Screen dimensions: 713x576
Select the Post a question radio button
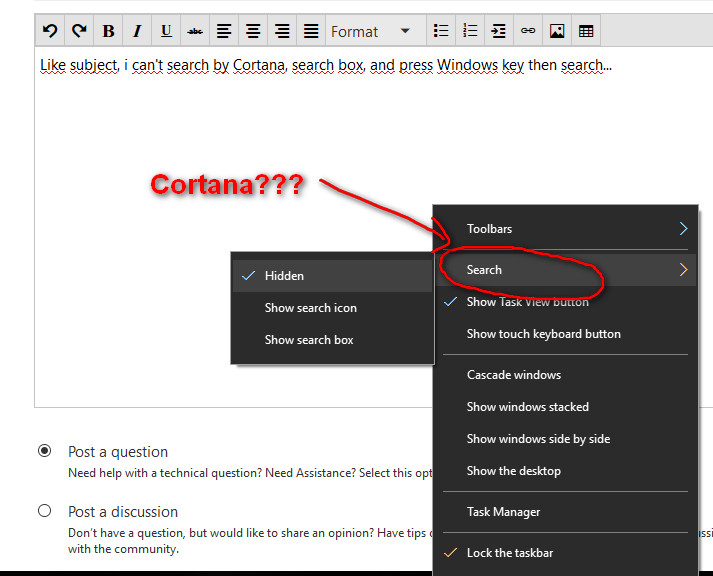[45, 451]
